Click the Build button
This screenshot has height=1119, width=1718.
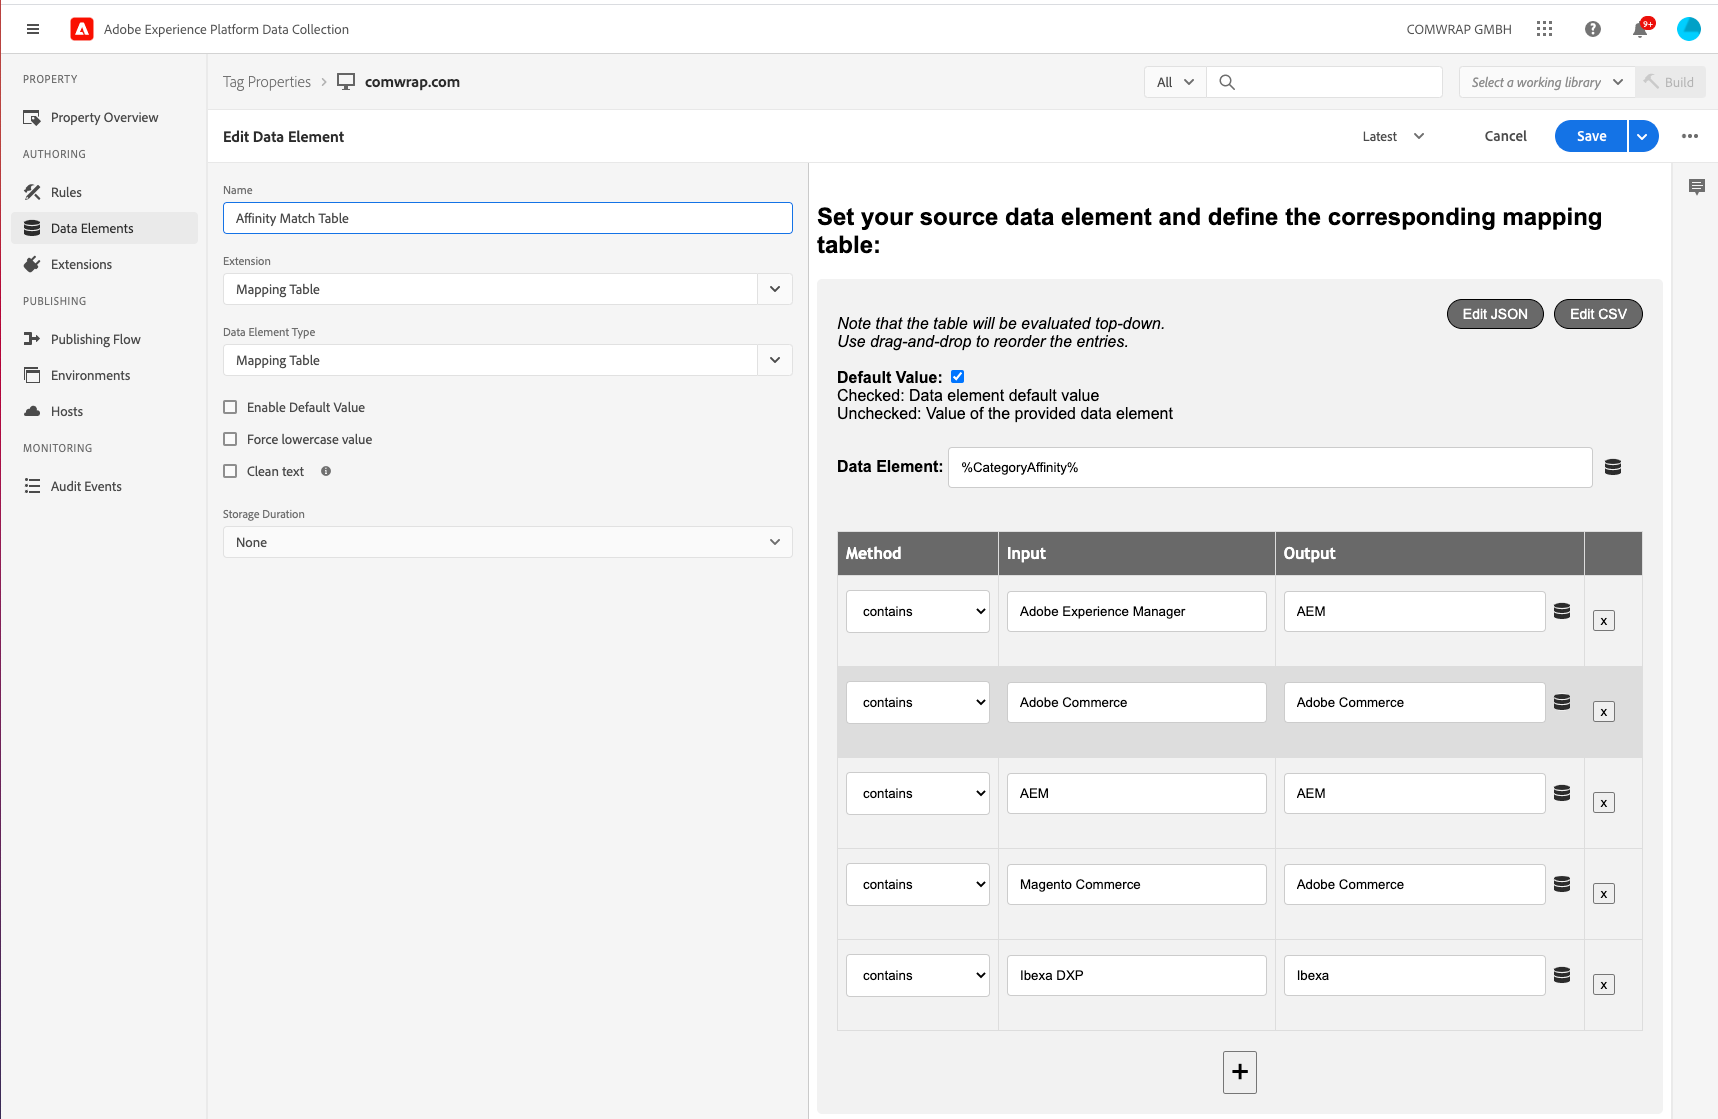pos(1670,82)
